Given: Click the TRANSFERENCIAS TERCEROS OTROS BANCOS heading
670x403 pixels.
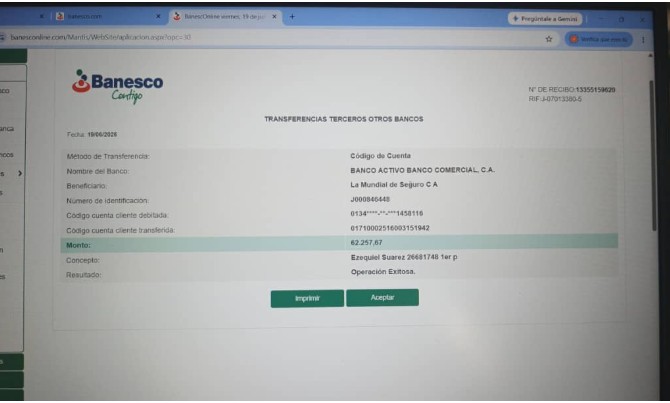Looking at the screenshot, I should coord(344,119).
